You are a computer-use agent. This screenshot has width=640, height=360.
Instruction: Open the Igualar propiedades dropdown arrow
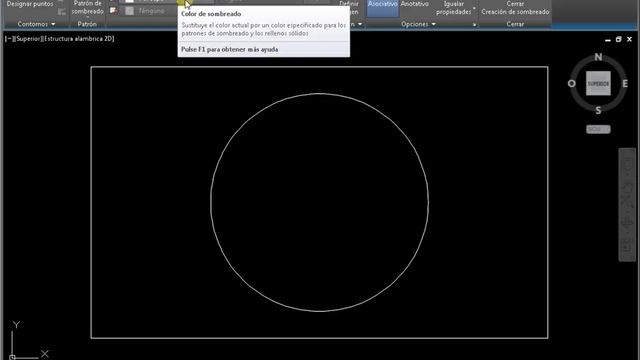(x=474, y=8)
